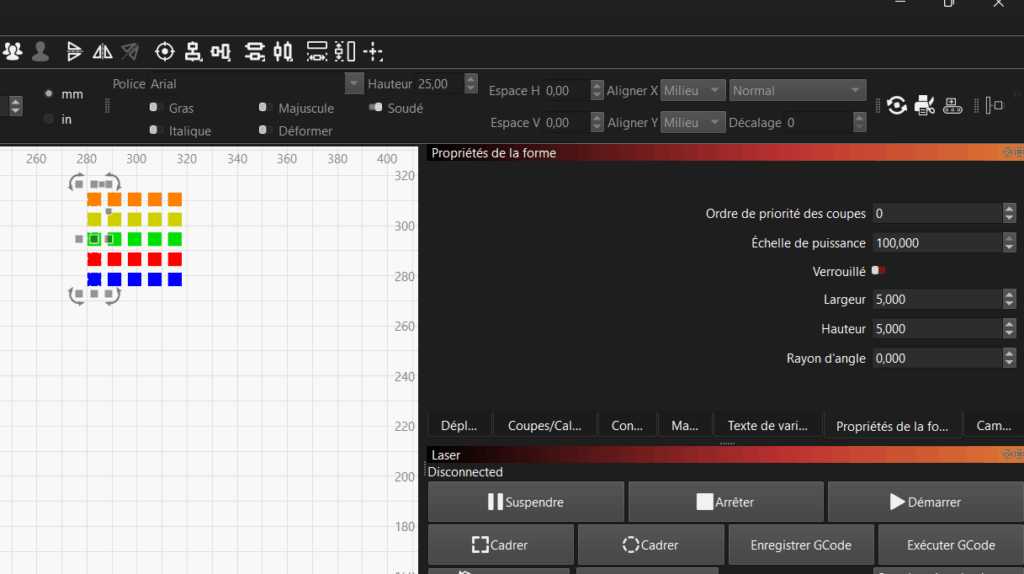Click the docking alignment icon at far right

coord(994,105)
